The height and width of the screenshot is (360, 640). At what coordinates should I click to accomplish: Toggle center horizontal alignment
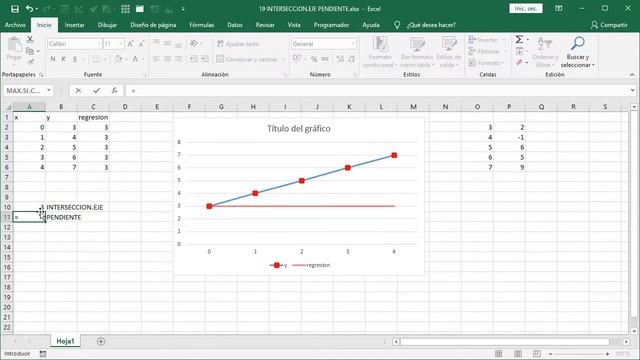[x=167, y=59]
